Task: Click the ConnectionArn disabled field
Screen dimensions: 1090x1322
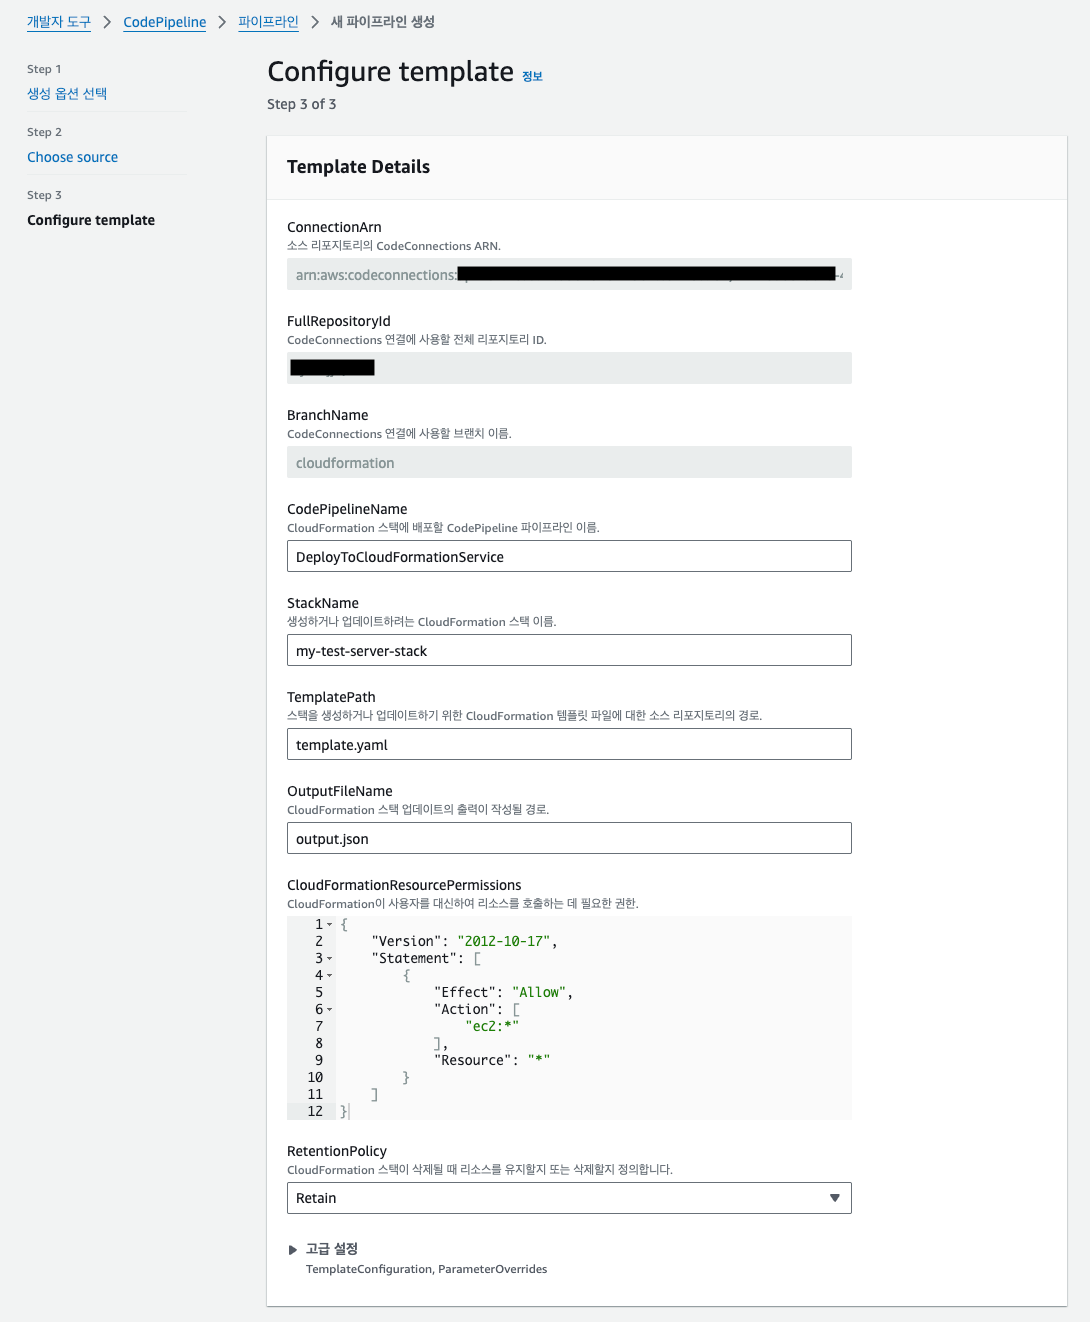Action: [x=569, y=274]
